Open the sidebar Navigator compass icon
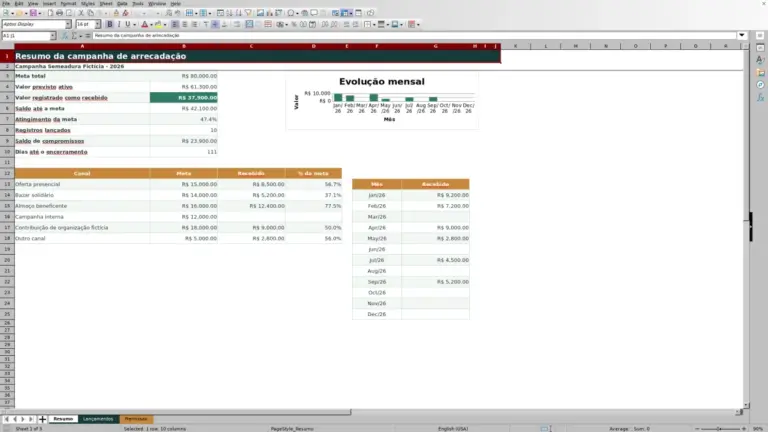768x432 pixels. point(760,85)
